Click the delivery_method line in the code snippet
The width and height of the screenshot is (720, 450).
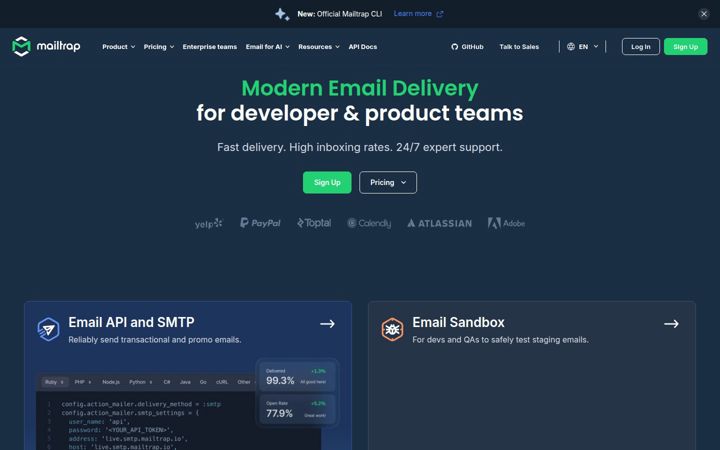pos(141,404)
